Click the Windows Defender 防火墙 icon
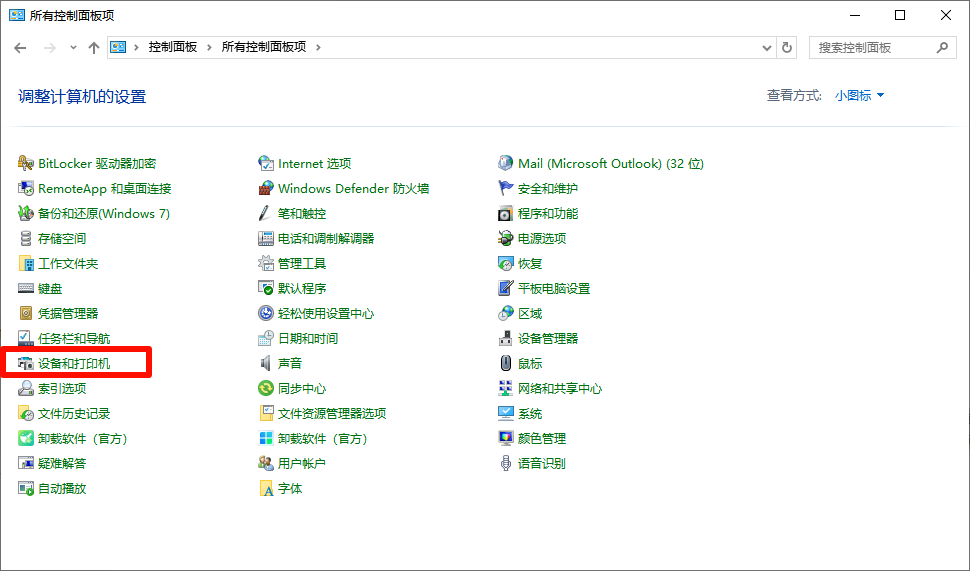Viewport: 970px width, 571px height. coord(265,188)
